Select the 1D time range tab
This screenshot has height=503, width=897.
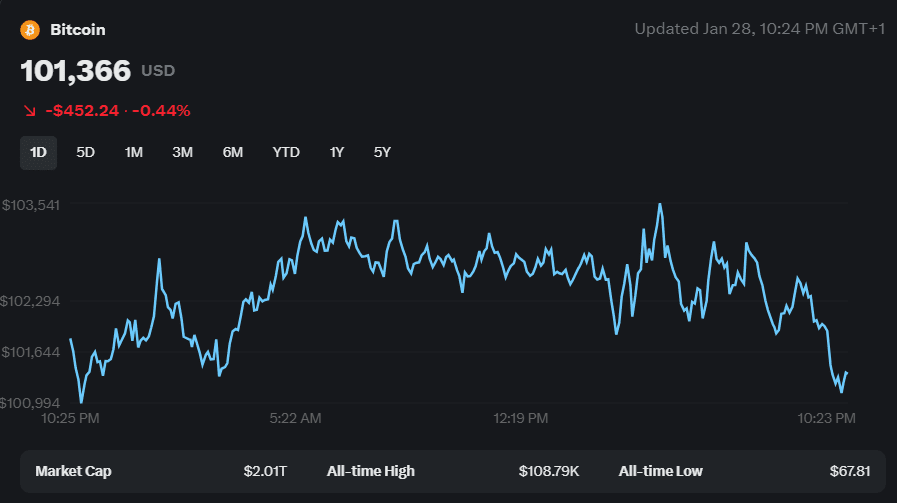pyautogui.click(x=38, y=153)
